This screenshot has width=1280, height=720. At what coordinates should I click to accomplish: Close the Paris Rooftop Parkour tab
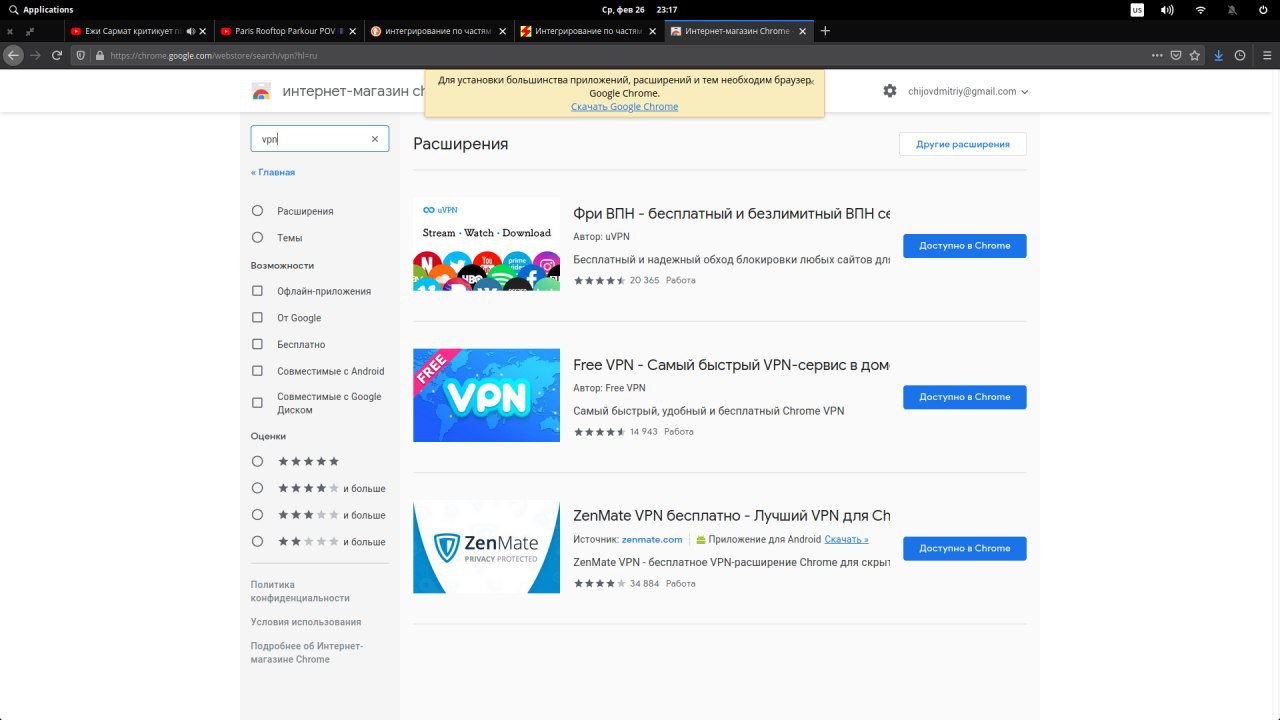[x=352, y=31]
